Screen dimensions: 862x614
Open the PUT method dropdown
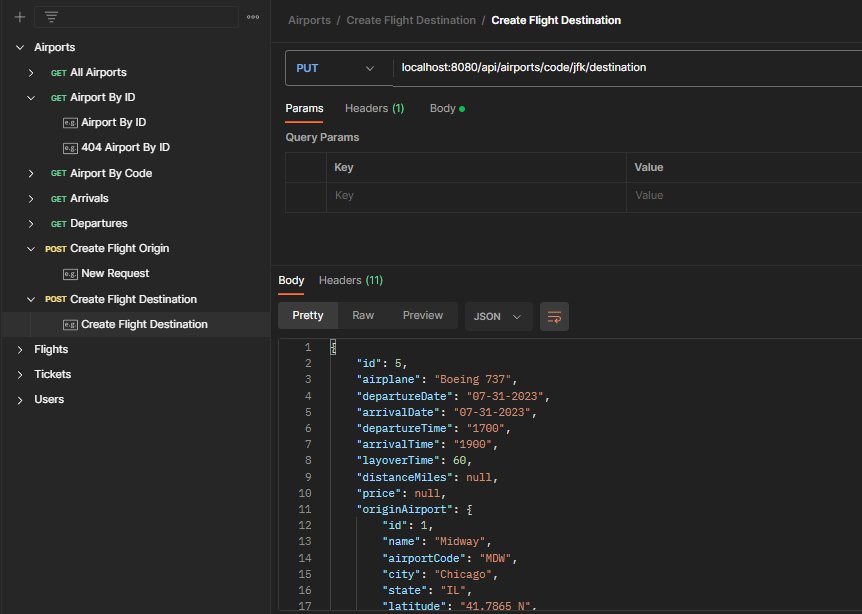335,68
